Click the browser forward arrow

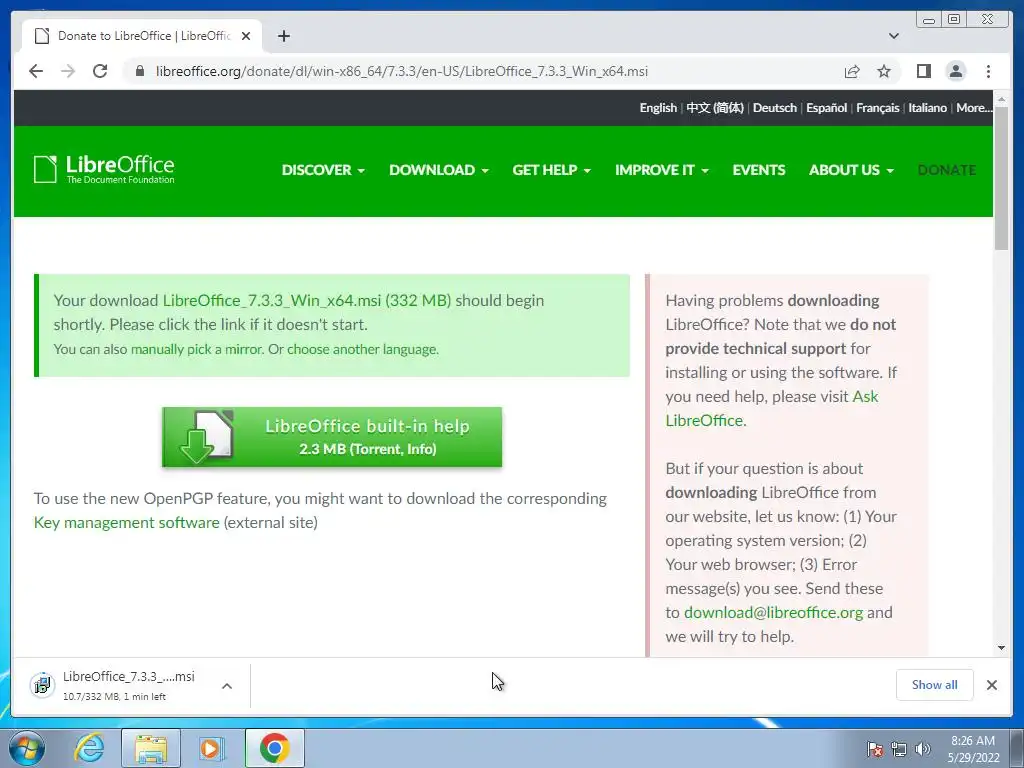[68, 71]
